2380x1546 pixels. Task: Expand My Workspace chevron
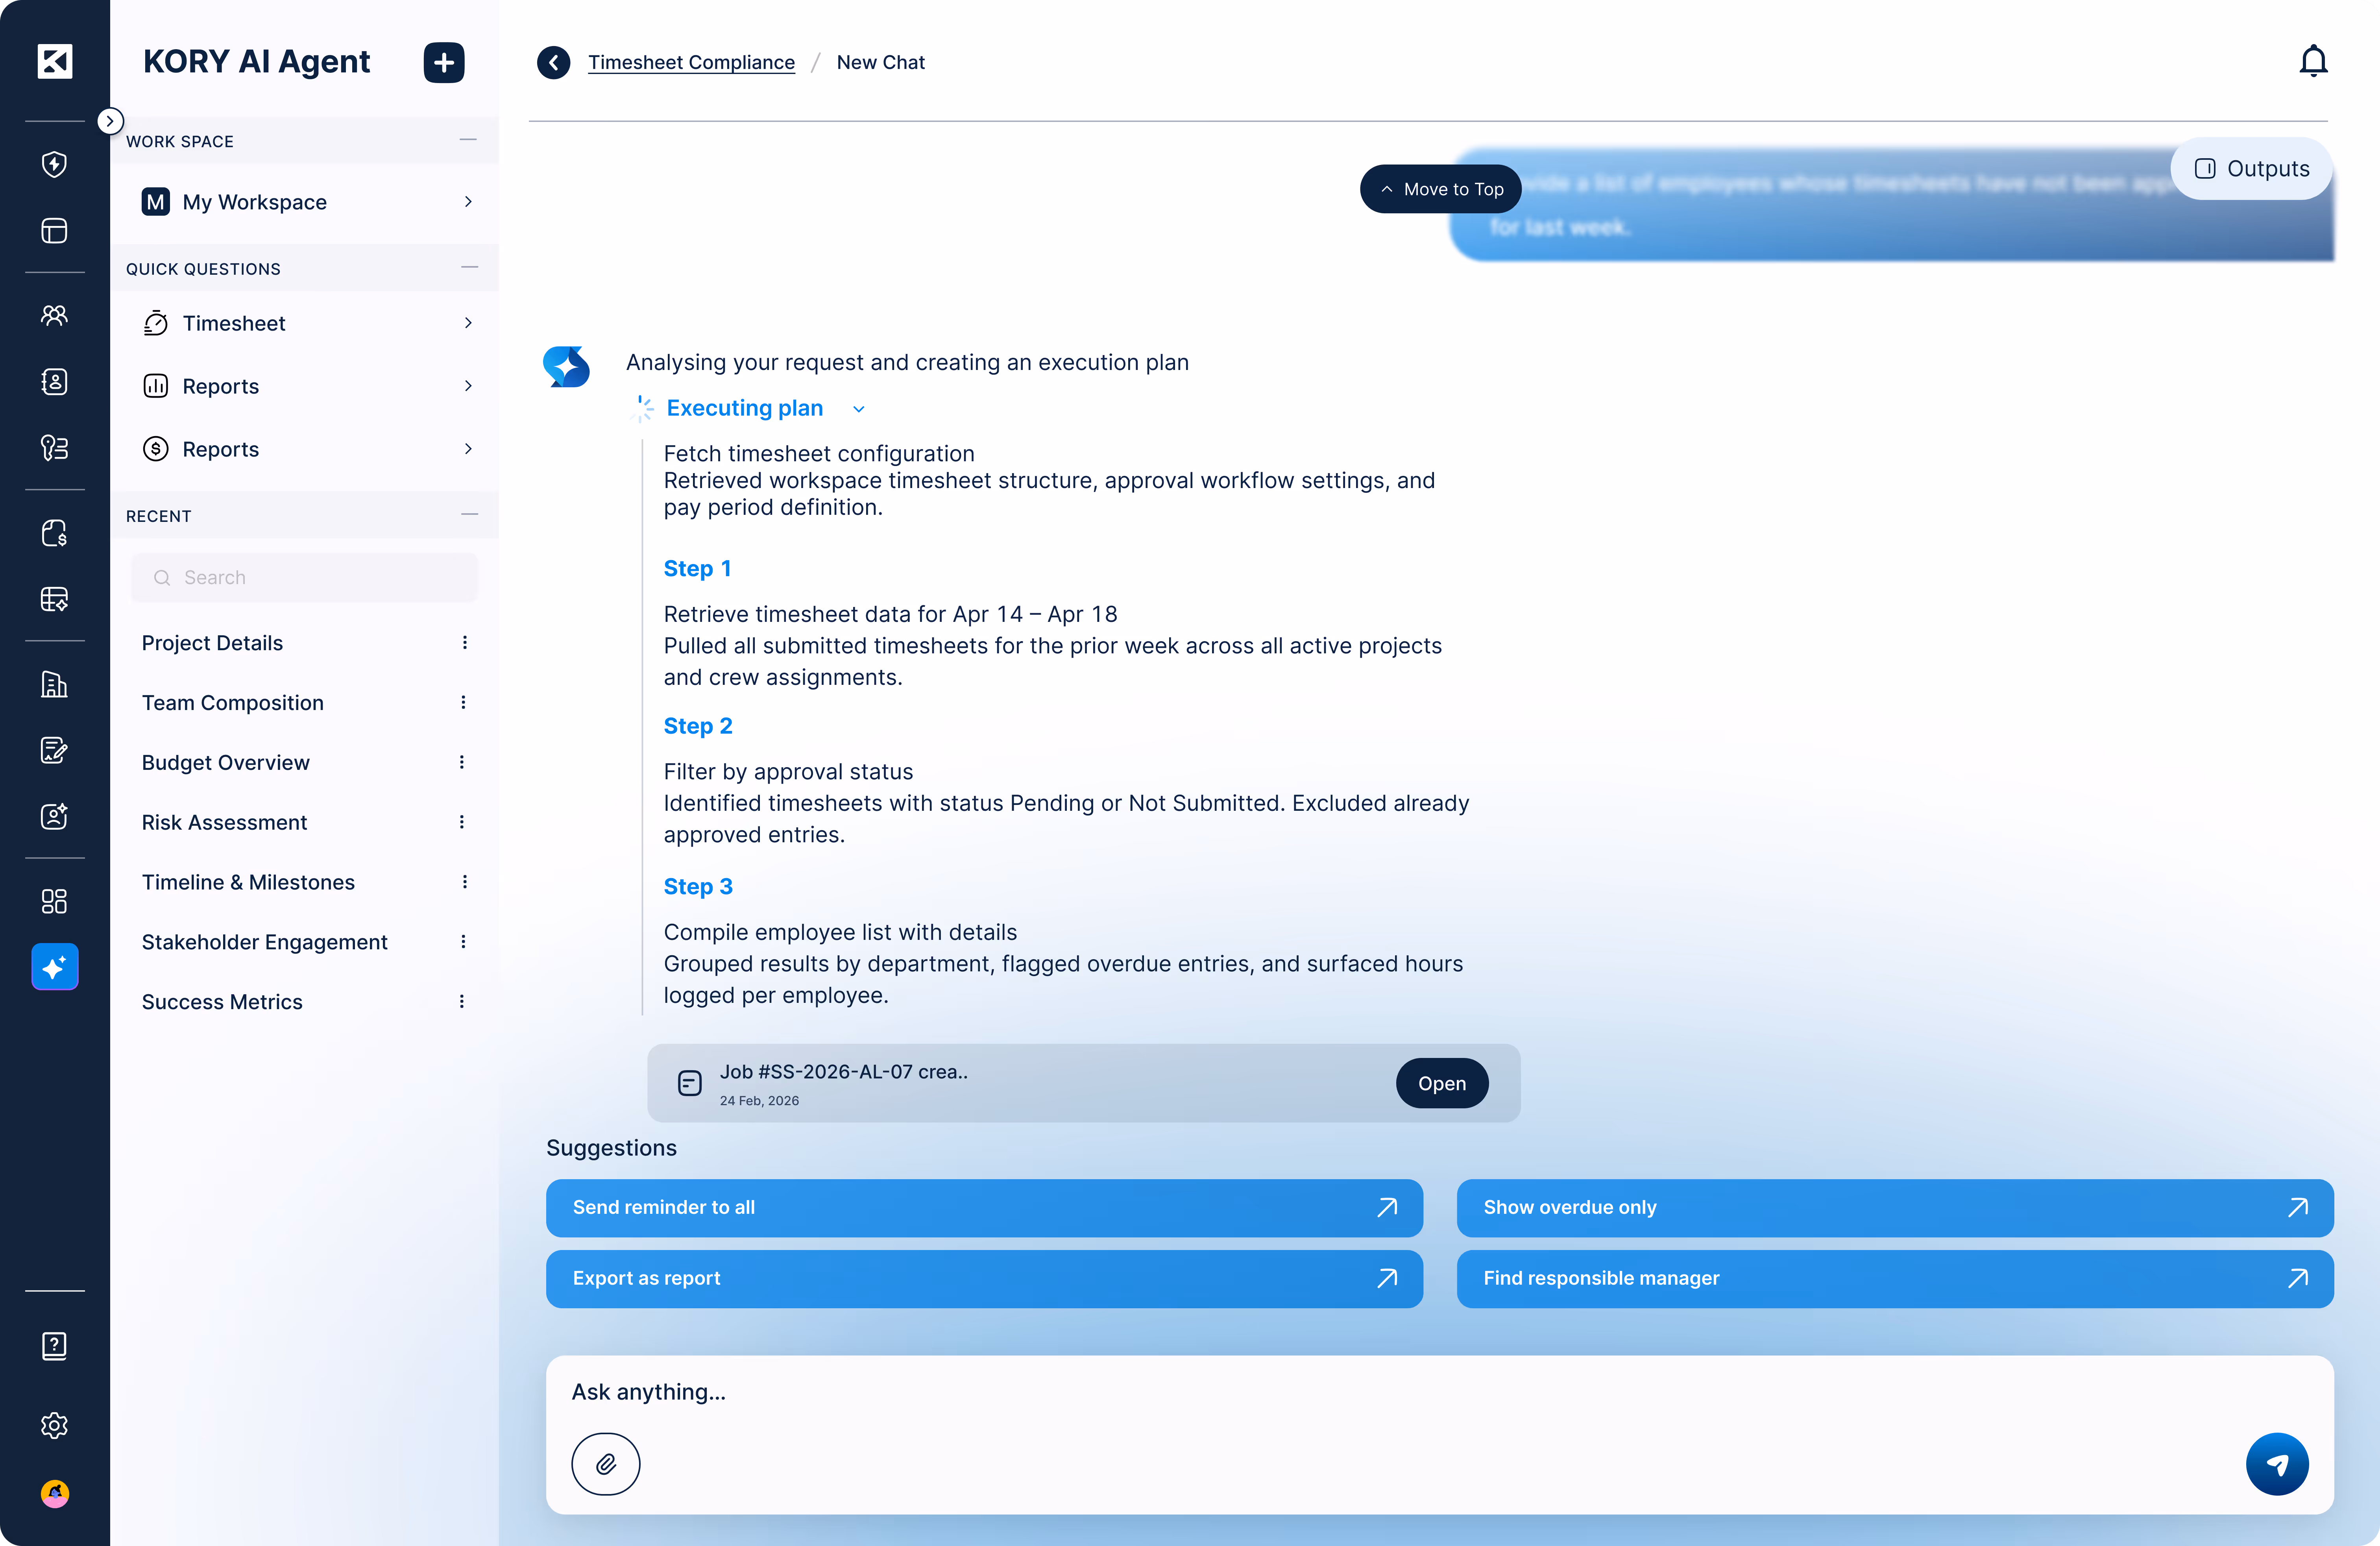468,202
